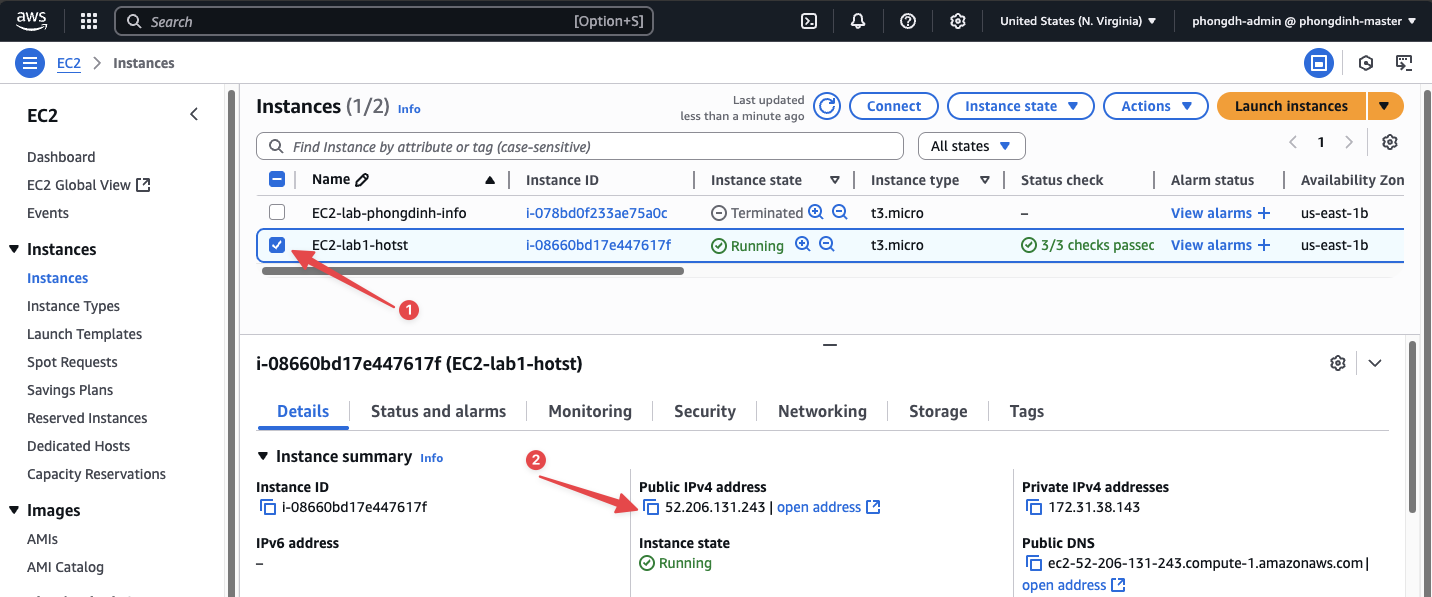1432x597 pixels.
Task: Change region United States (N. Virginia)
Action: tap(1078, 21)
